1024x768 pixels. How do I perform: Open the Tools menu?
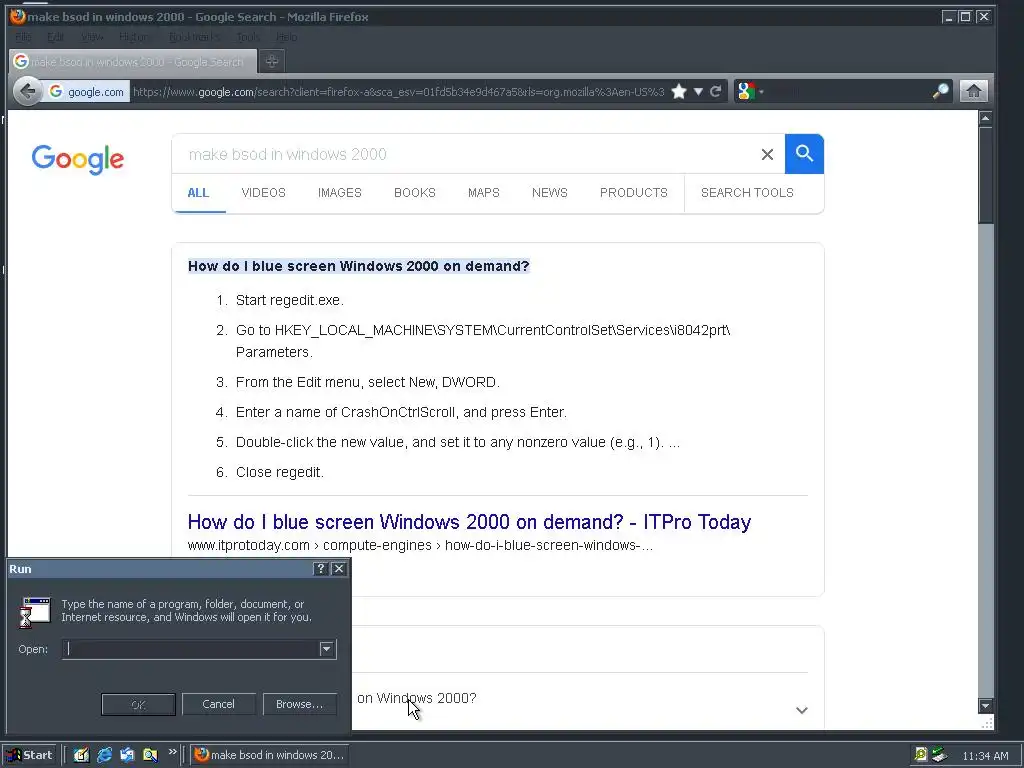point(248,37)
